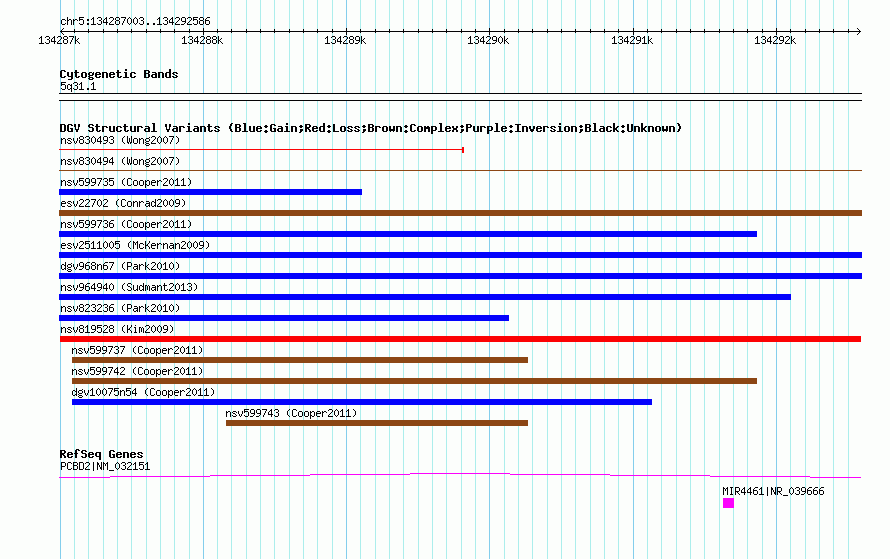Click the dgv10075n54 (Cooper2011) label
This screenshot has height=559, width=890.
point(143,392)
